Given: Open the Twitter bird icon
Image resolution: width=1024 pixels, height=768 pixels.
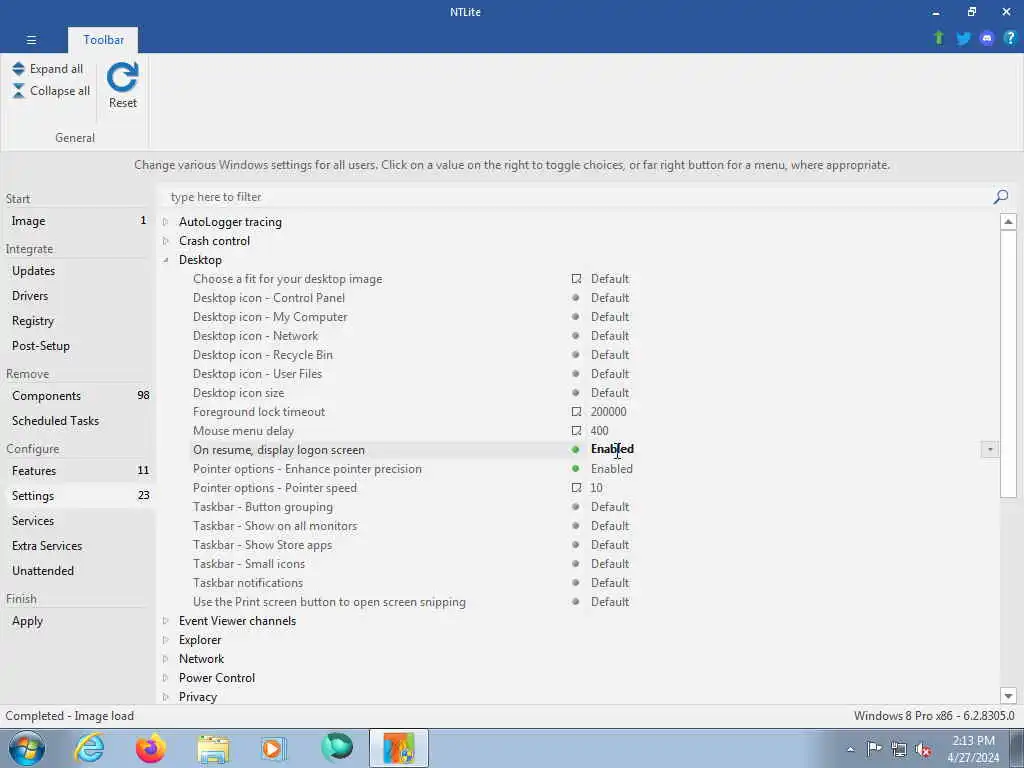Looking at the screenshot, I should click(x=963, y=39).
